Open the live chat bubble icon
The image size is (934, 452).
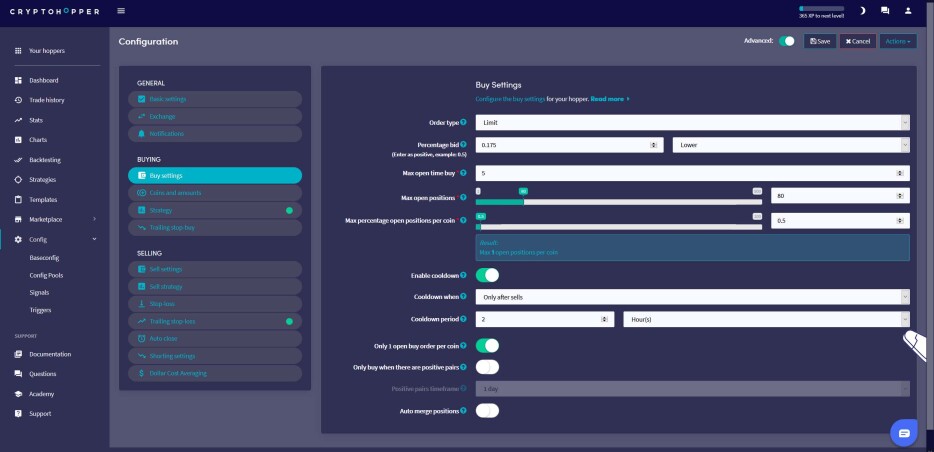click(904, 433)
